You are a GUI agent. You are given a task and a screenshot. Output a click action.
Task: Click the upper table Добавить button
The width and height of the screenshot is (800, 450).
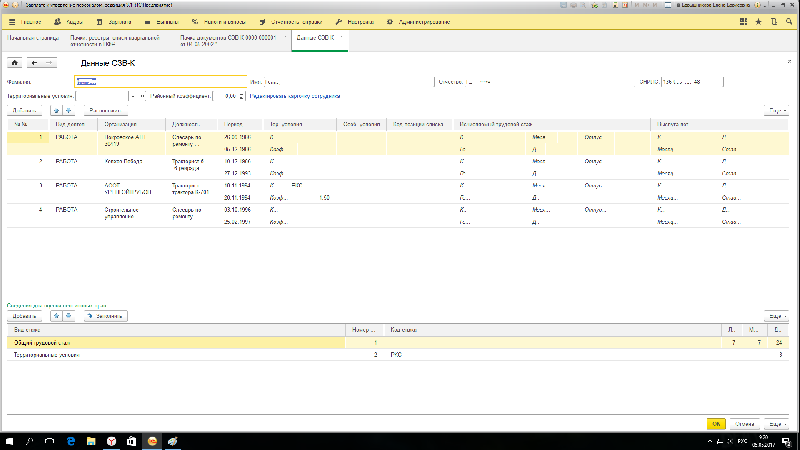click(24, 110)
